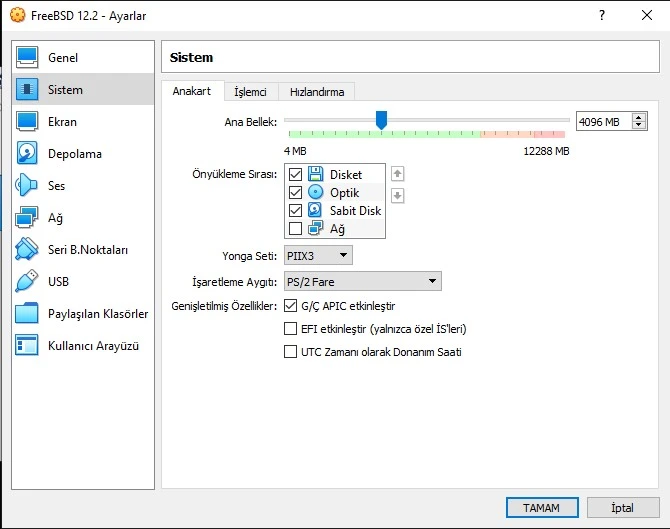Uncheck Disket in boot order
The image size is (670, 529).
pos(295,174)
